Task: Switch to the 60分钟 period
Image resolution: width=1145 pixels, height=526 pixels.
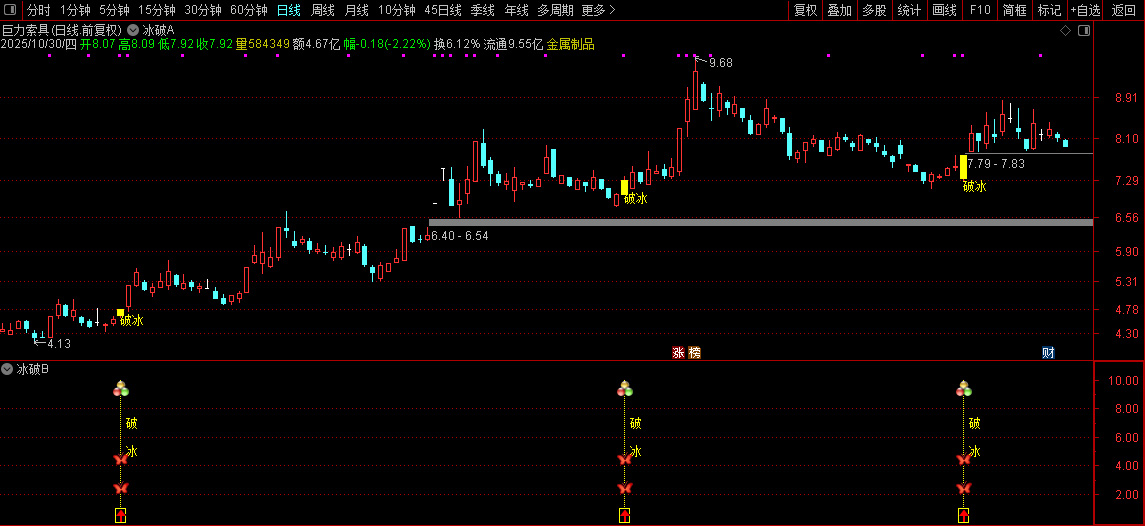Action: (x=249, y=10)
